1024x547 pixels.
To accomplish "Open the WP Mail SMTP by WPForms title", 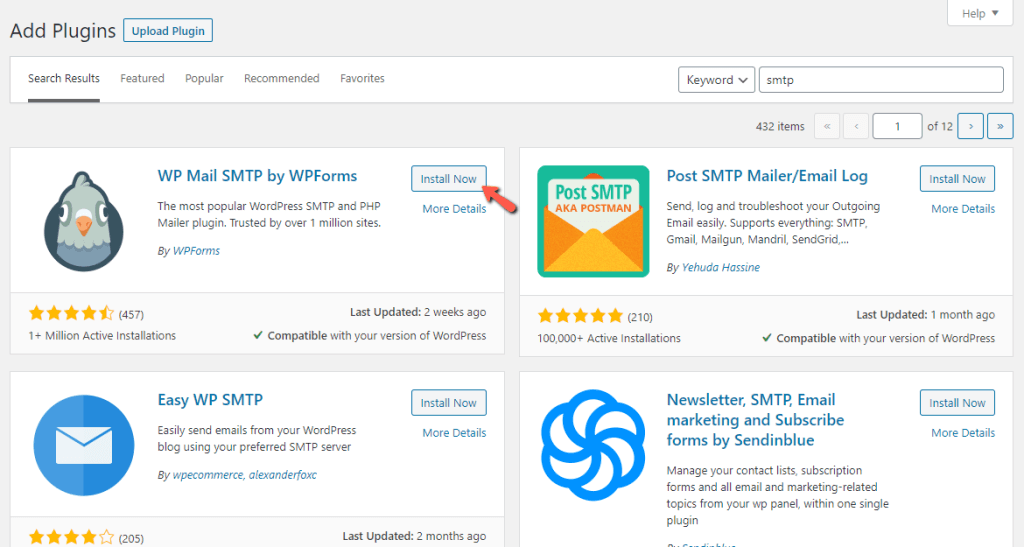I will (257, 176).
